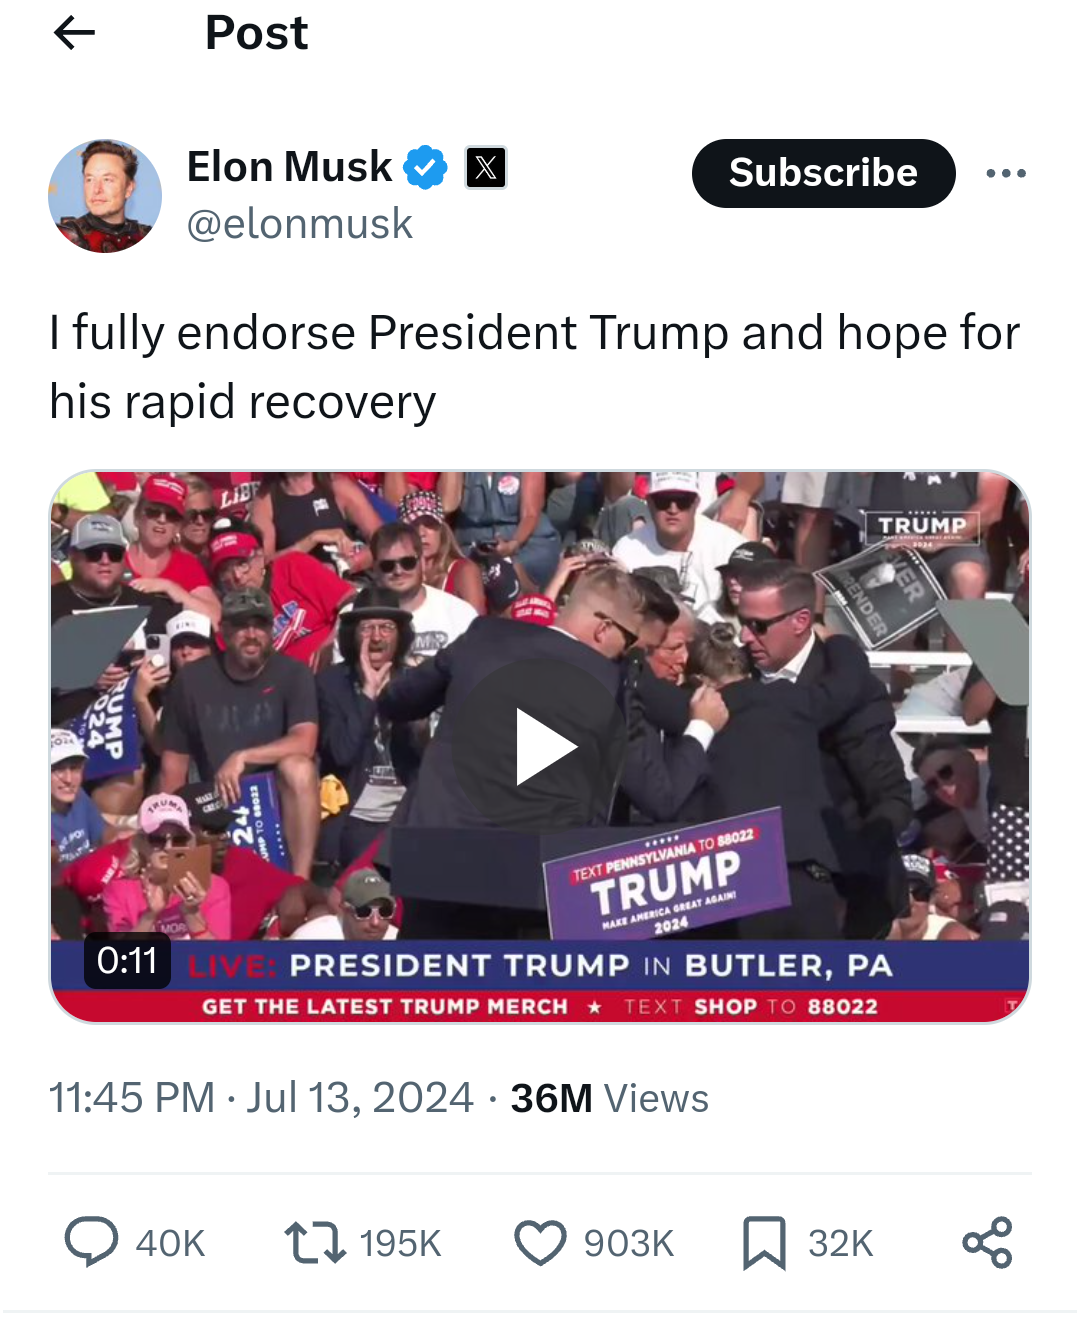
Task: Click the 903K likes count
Action: [x=629, y=1243]
